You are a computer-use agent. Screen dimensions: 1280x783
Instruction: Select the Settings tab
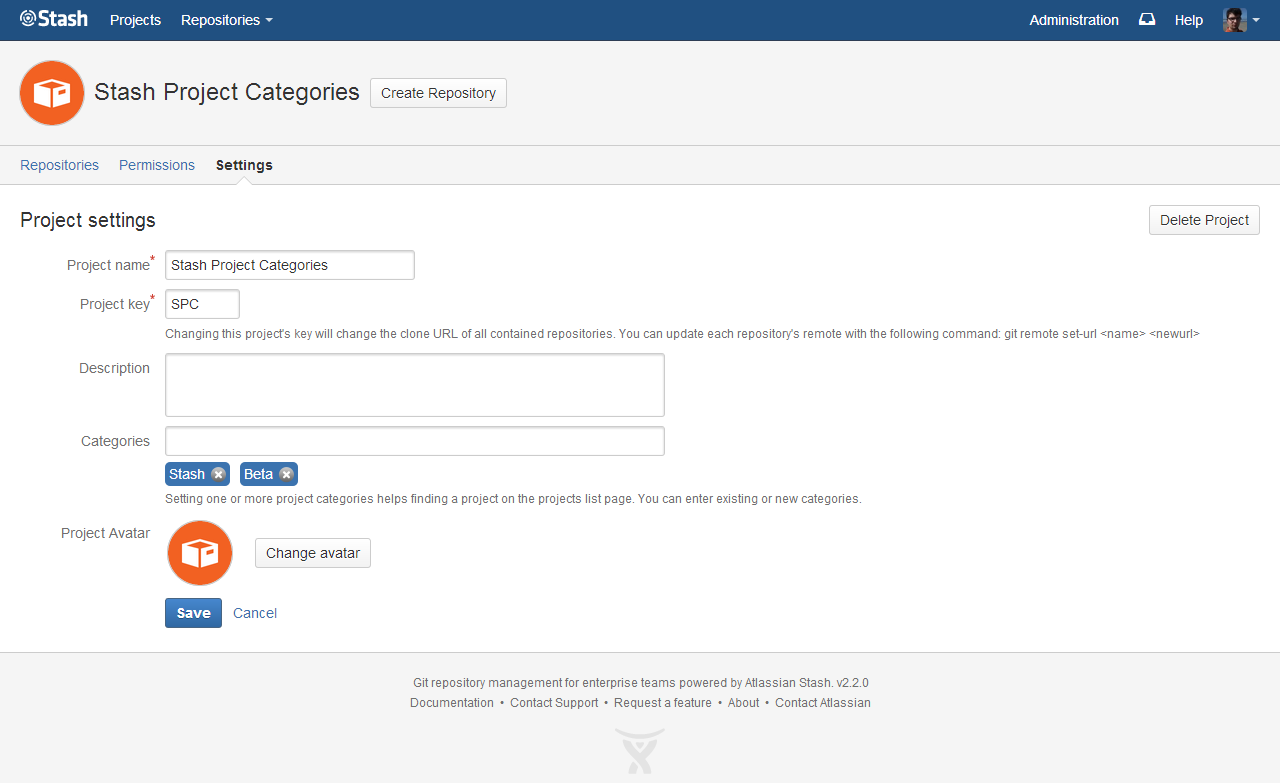[x=244, y=165]
